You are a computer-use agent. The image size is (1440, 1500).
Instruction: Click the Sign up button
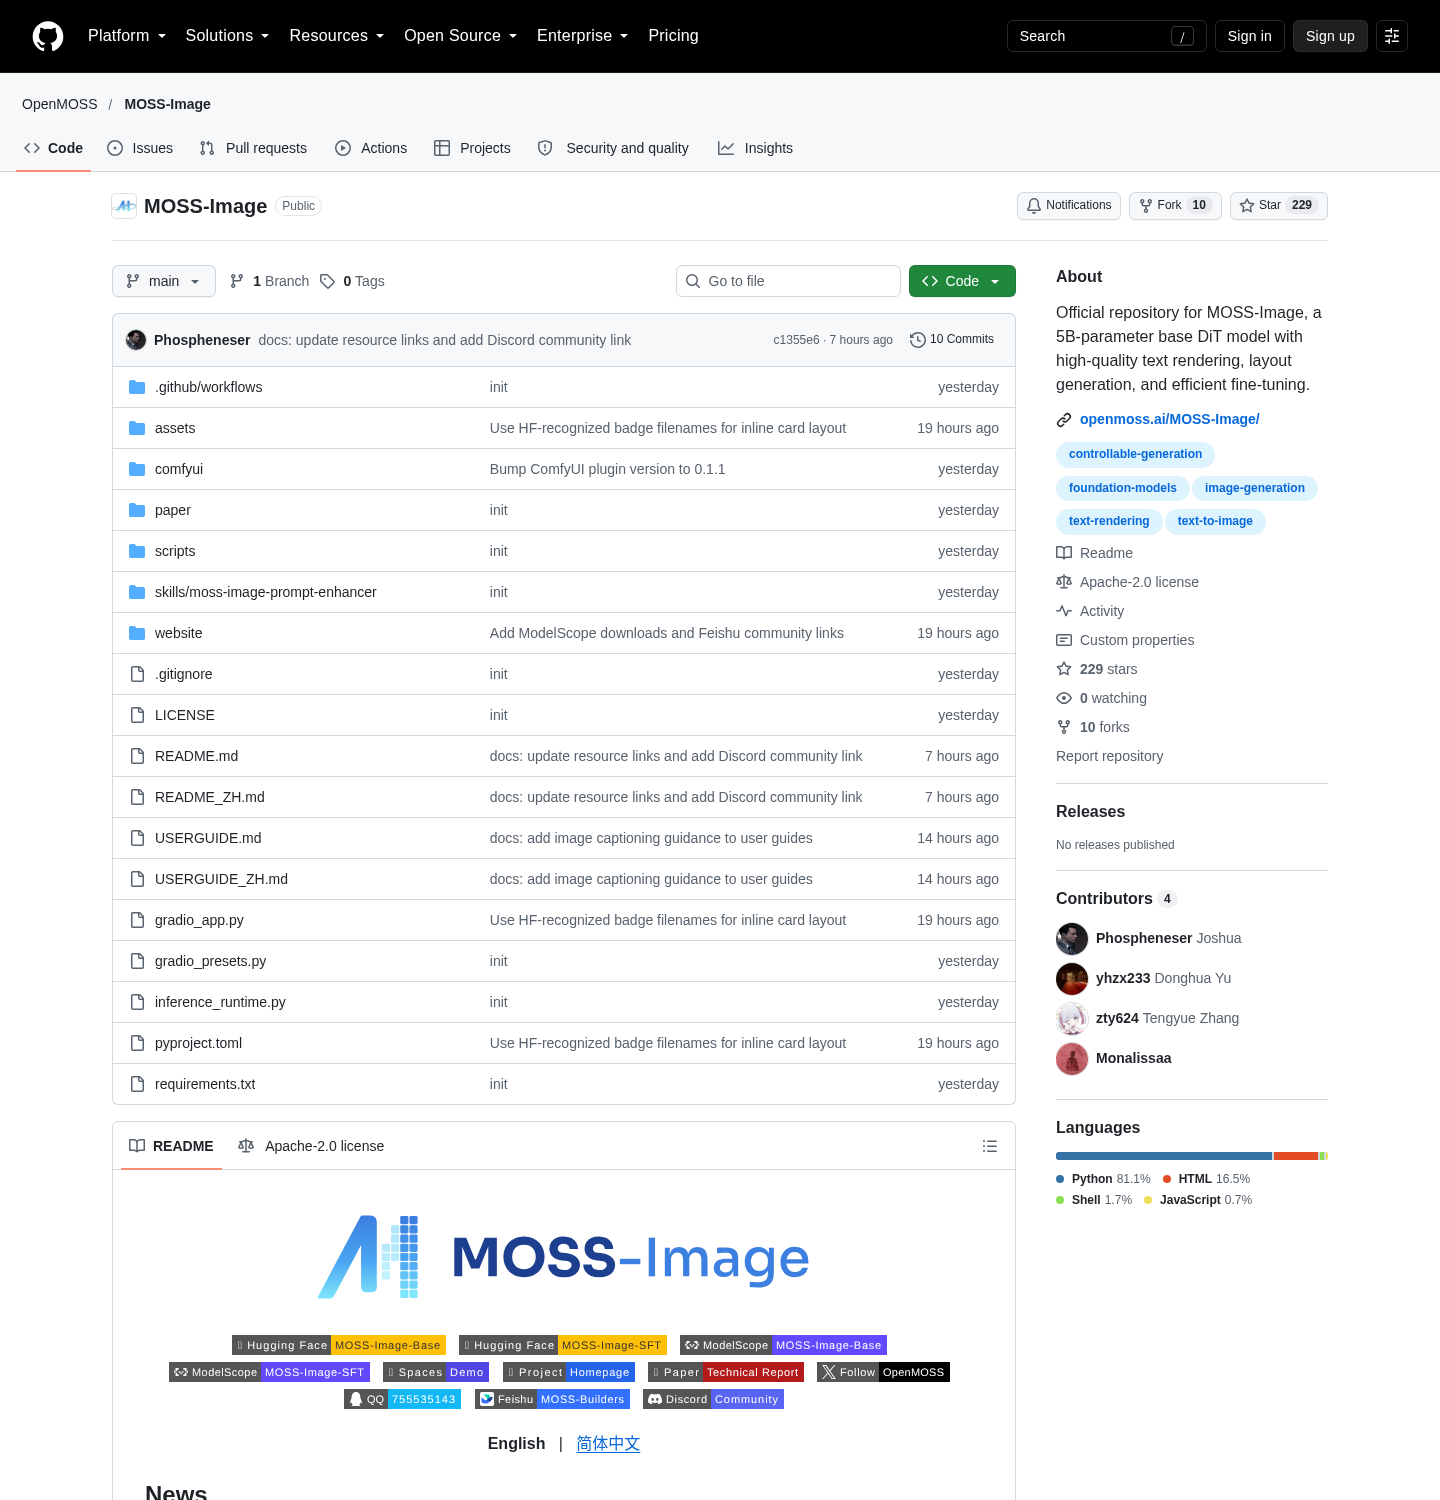[1330, 36]
